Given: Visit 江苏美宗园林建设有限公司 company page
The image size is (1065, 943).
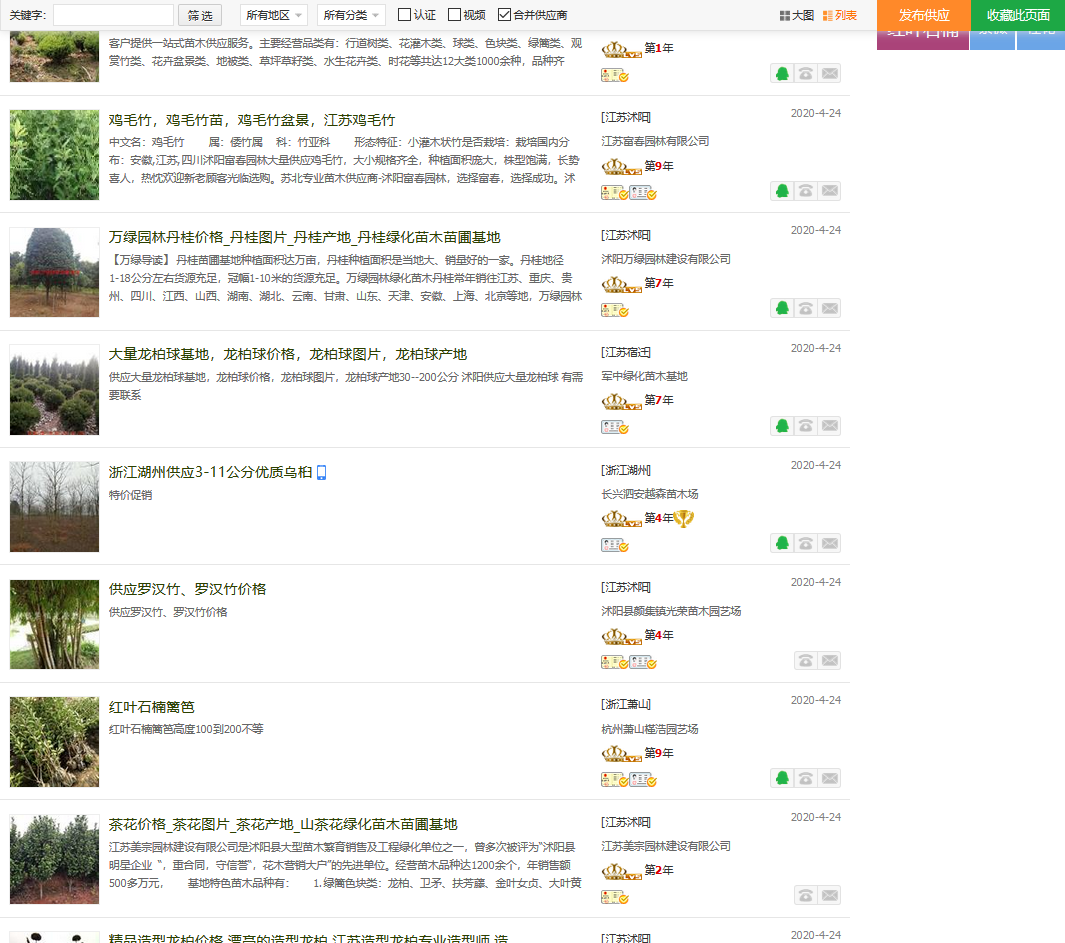Looking at the screenshot, I should pyautogui.click(x=666, y=847).
